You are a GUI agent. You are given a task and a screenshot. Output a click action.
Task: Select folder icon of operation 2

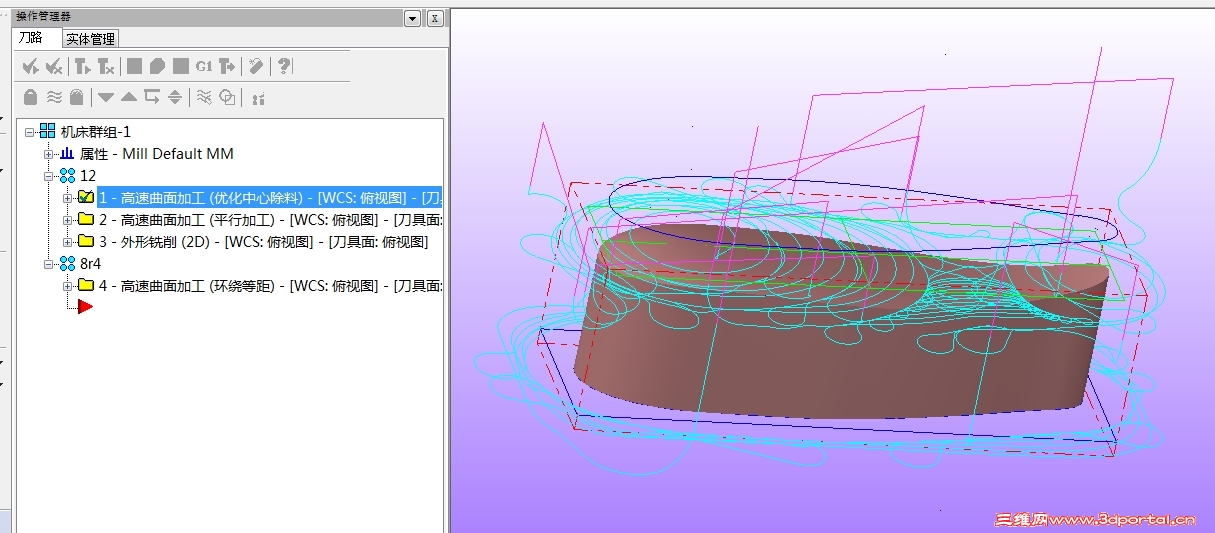pos(86,219)
